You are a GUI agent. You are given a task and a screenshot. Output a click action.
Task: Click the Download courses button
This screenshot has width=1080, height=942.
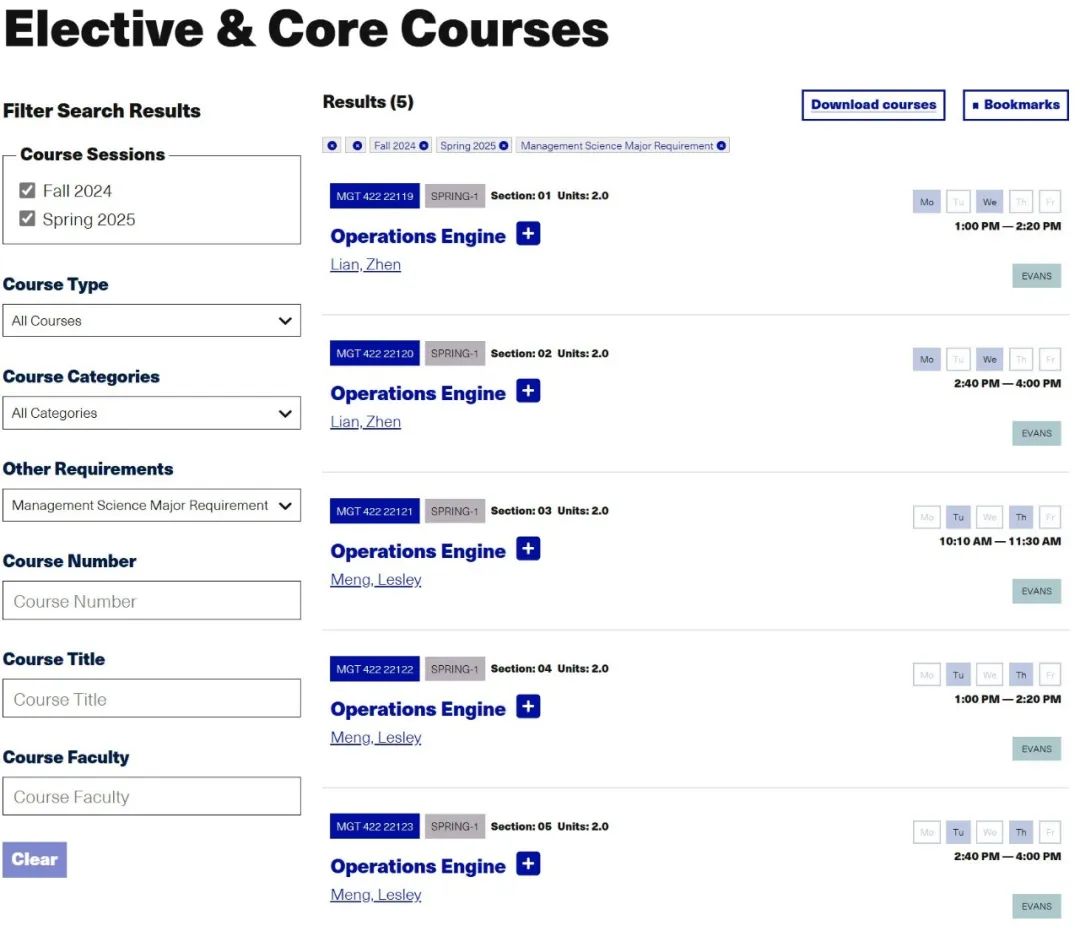873,104
